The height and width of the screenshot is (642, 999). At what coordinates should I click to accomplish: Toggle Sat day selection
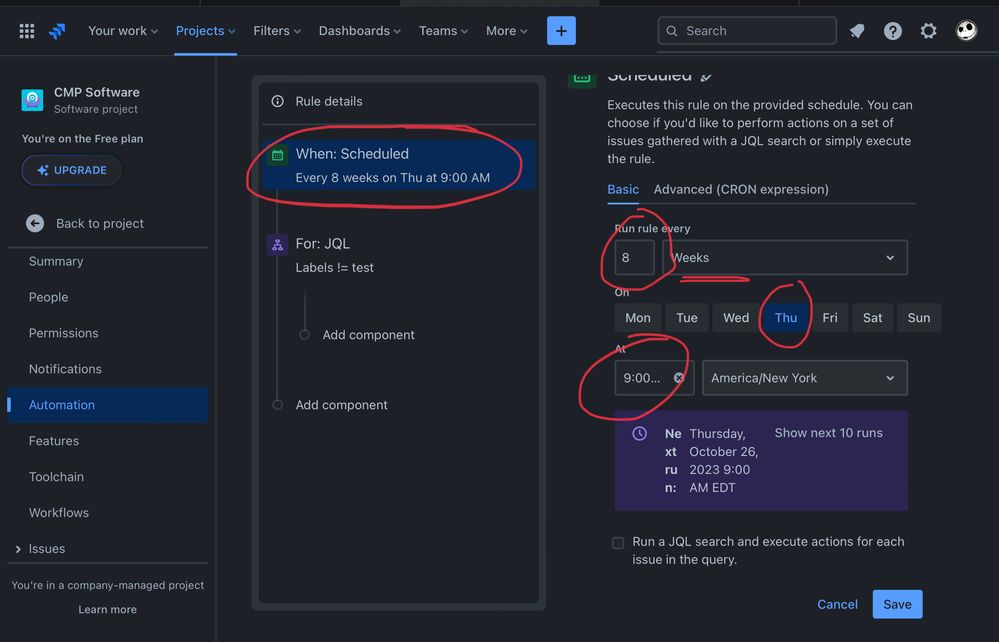(872, 318)
